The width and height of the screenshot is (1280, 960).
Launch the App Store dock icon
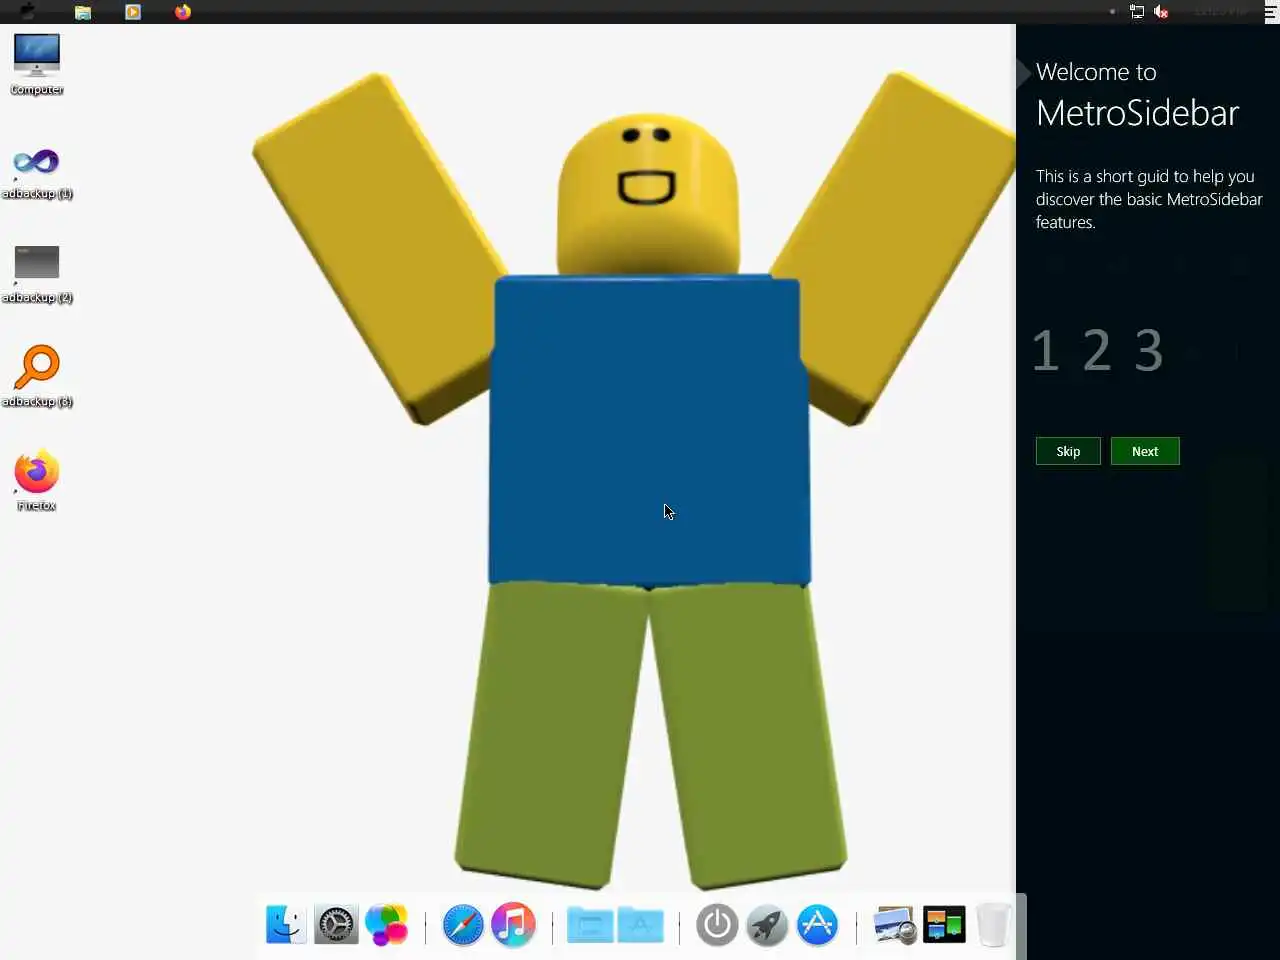click(x=817, y=925)
